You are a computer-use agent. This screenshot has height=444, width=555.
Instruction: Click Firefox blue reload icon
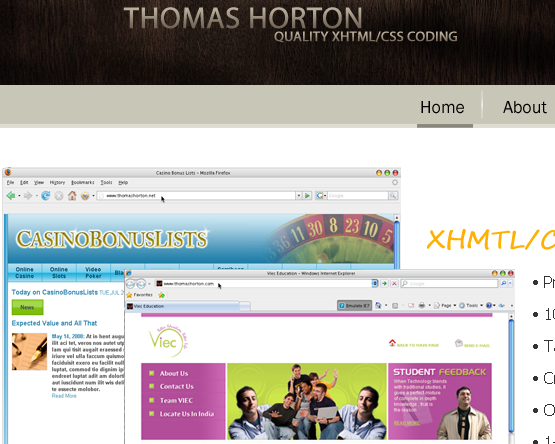tap(45, 195)
